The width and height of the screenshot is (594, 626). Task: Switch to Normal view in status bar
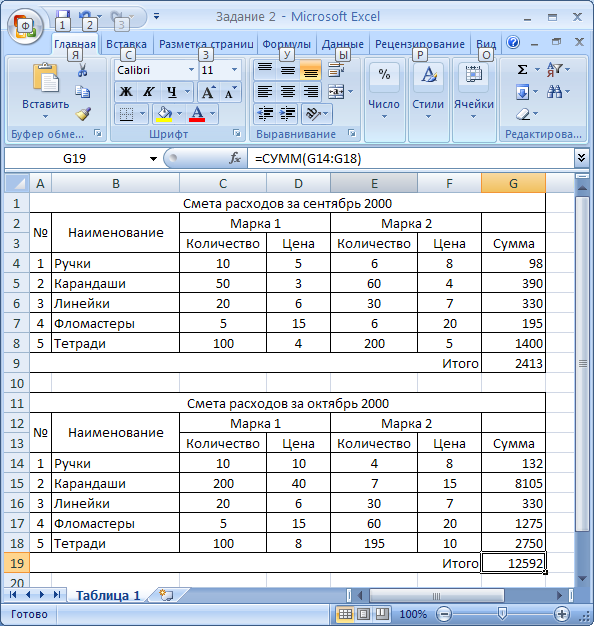click(345, 614)
